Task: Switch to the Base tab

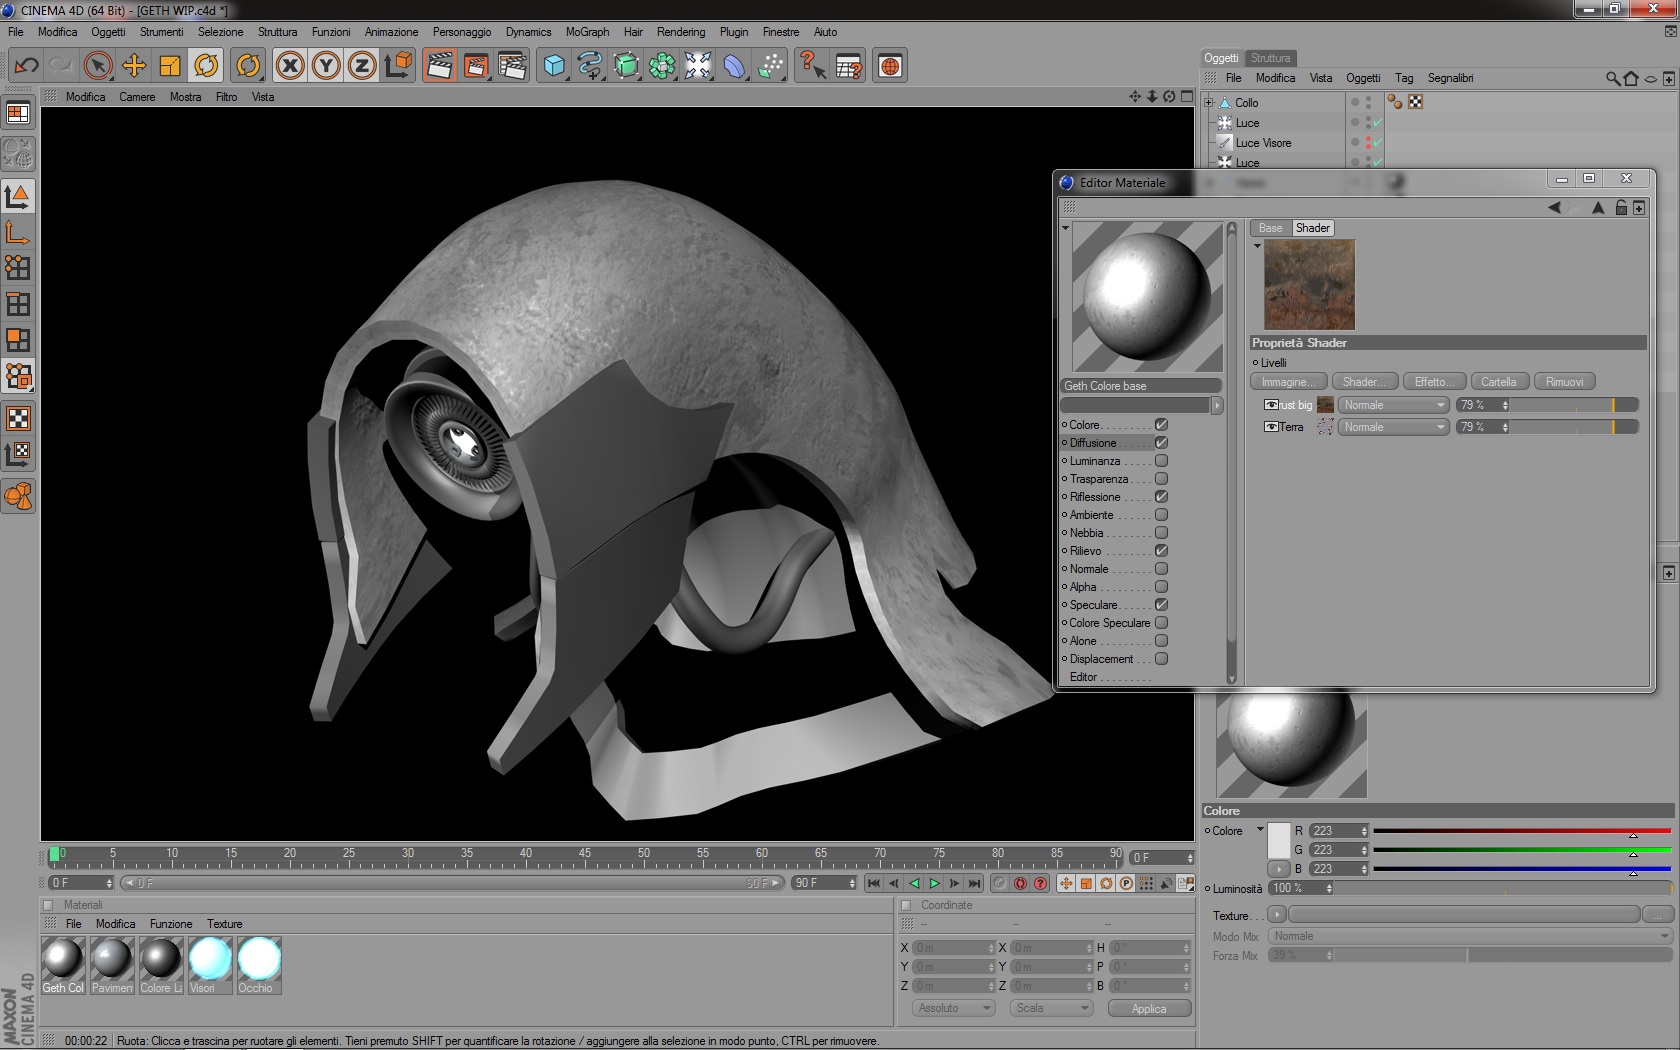Action: 1270,228
